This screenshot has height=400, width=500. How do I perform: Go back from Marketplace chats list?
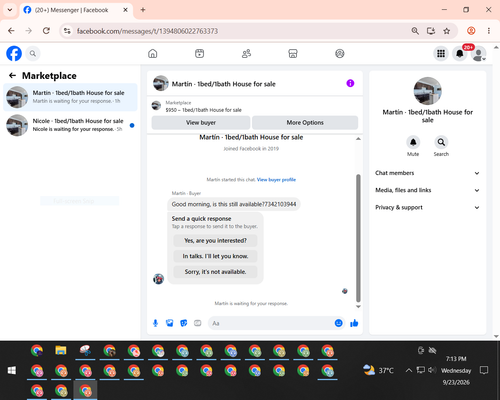12,76
